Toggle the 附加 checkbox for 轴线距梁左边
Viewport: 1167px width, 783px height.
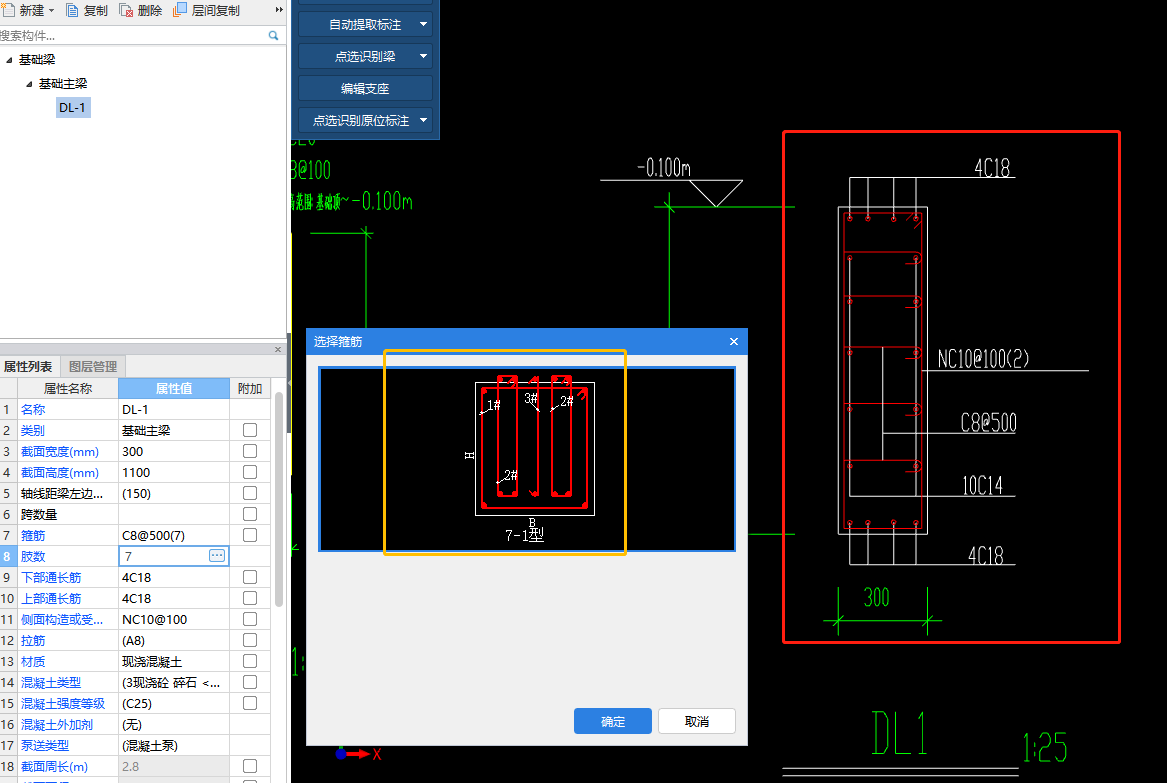pyautogui.click(x=250, y=493)
